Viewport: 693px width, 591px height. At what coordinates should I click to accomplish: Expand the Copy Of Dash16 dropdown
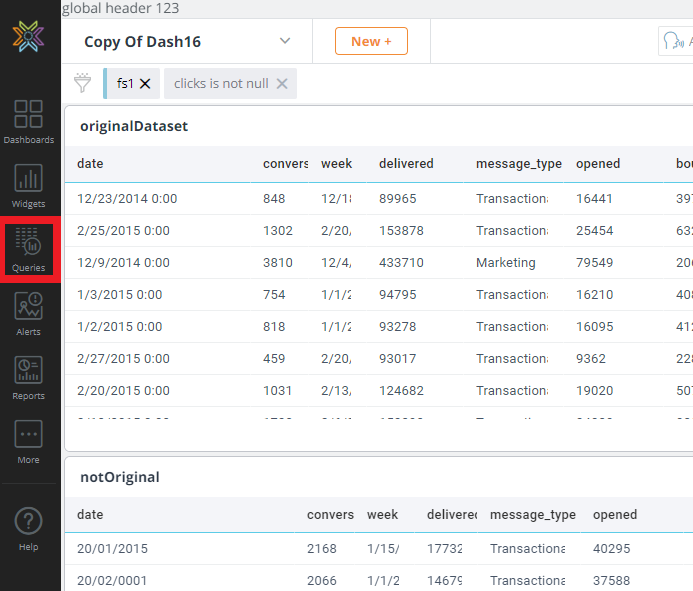tap(285, 41)
